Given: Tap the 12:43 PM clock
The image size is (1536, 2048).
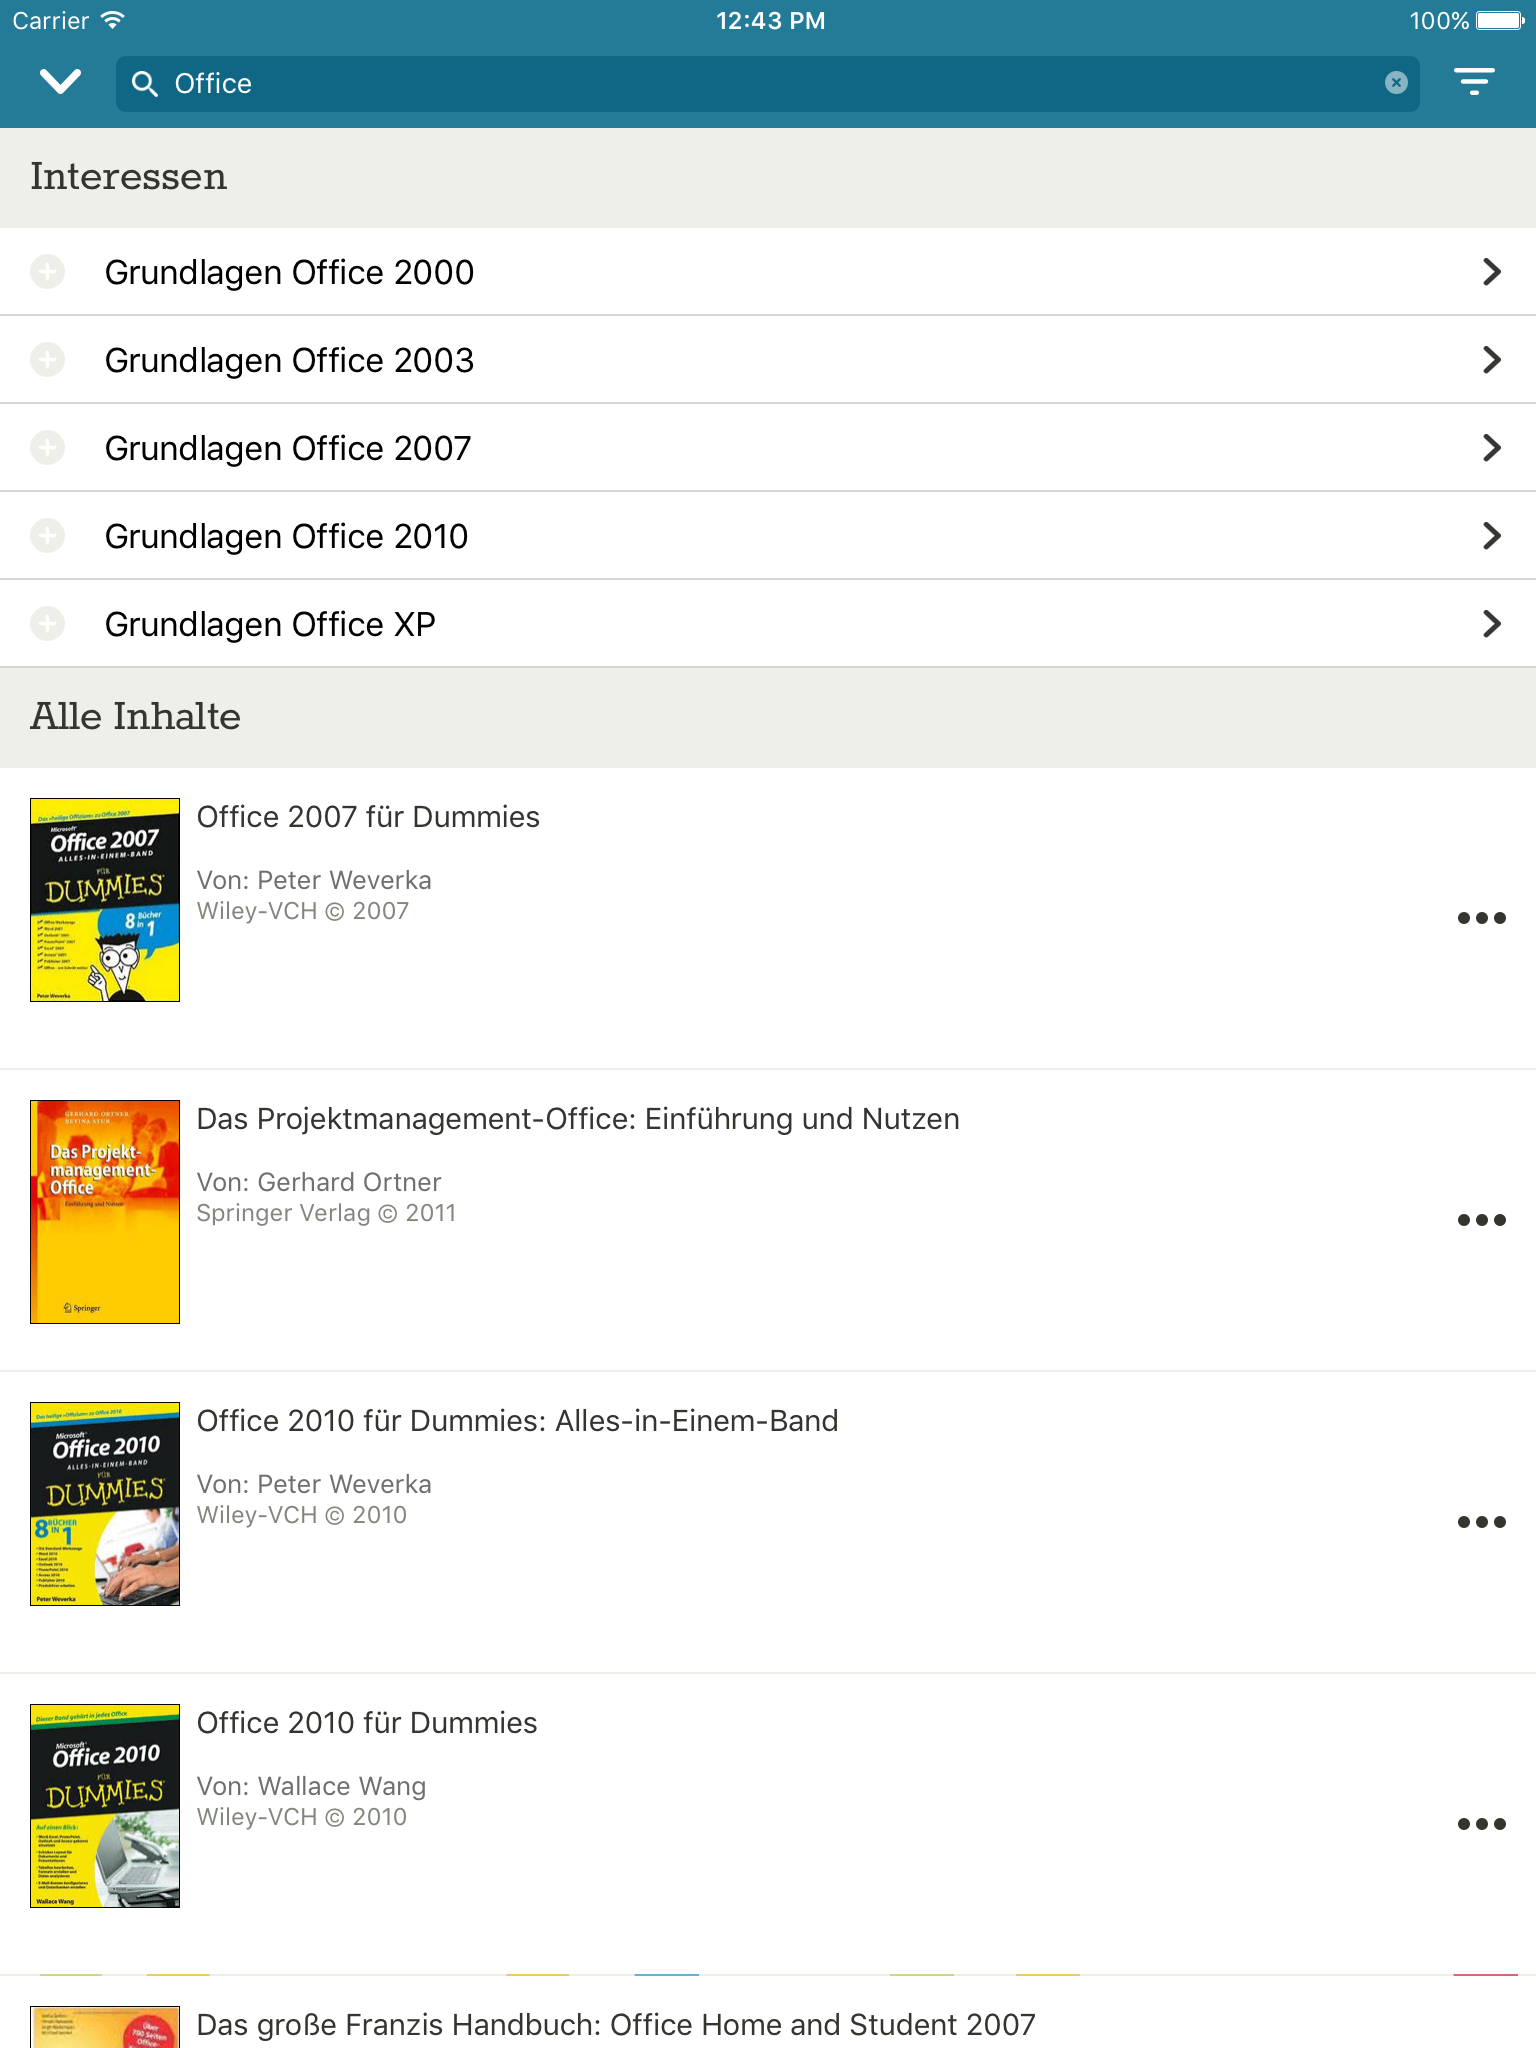Looking at the screenshot, I should (770, 21).
